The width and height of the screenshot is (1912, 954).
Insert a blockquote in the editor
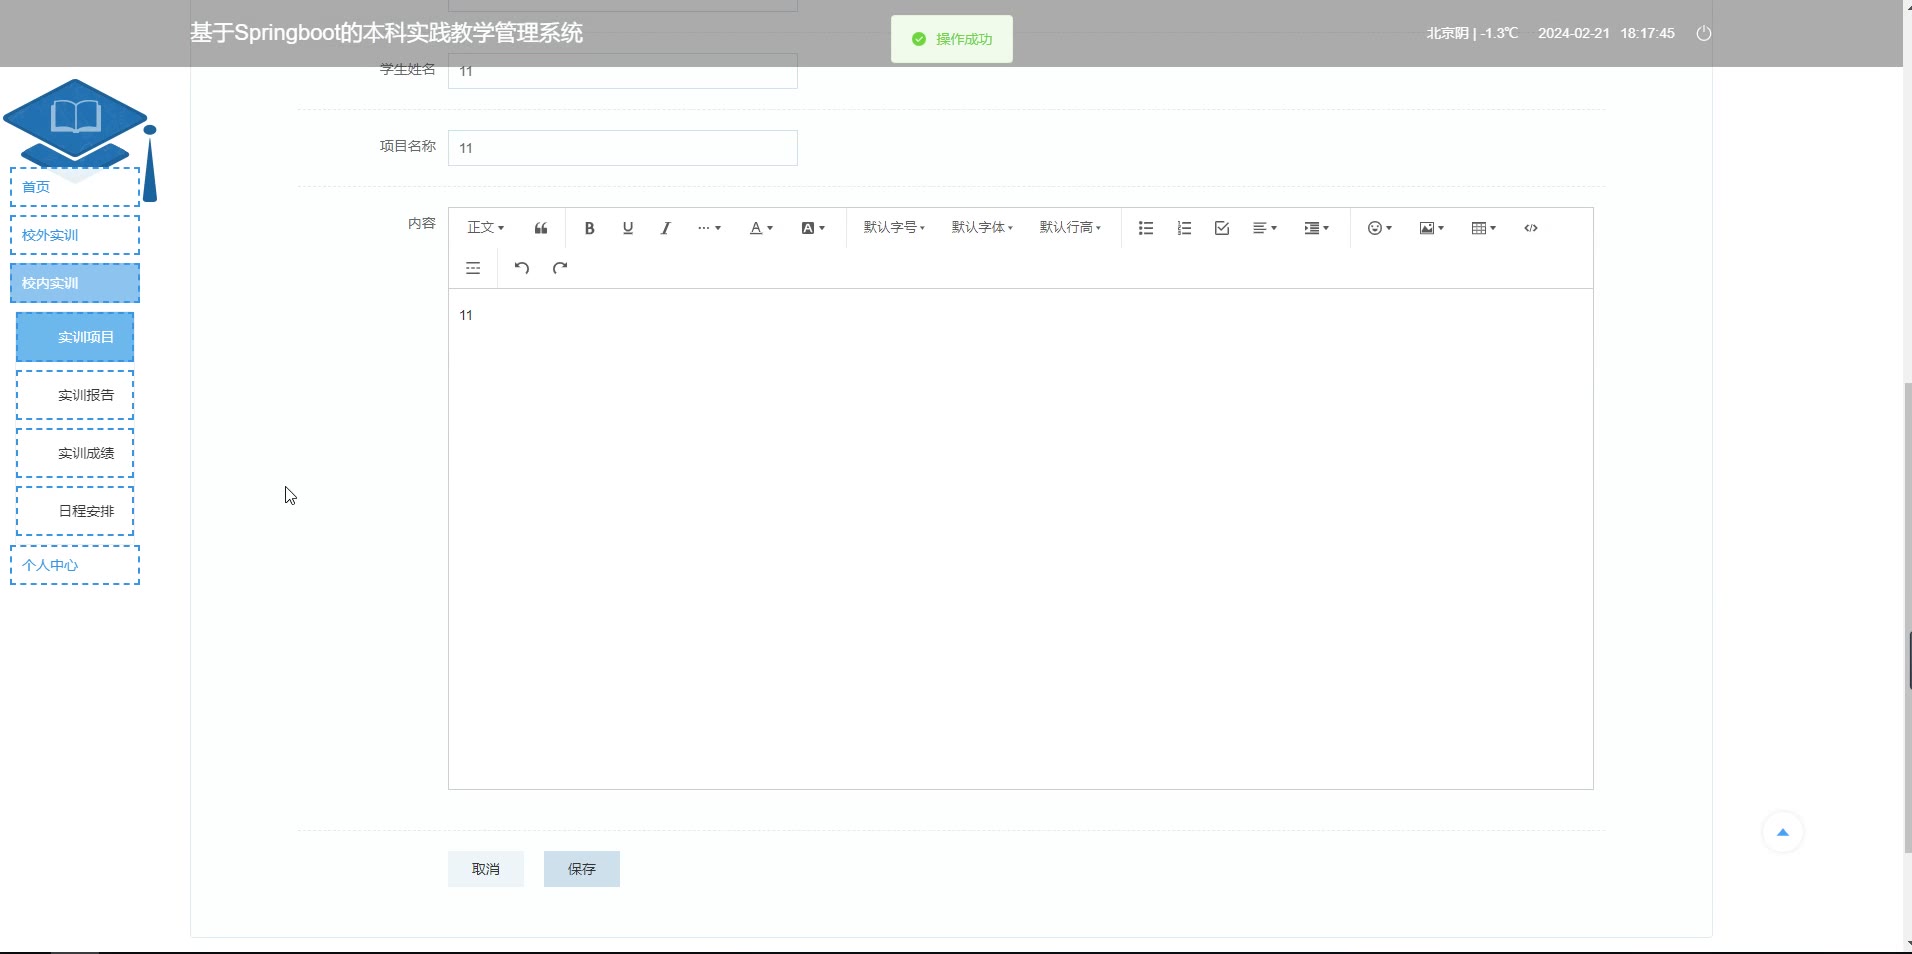[x=541, y=228]
